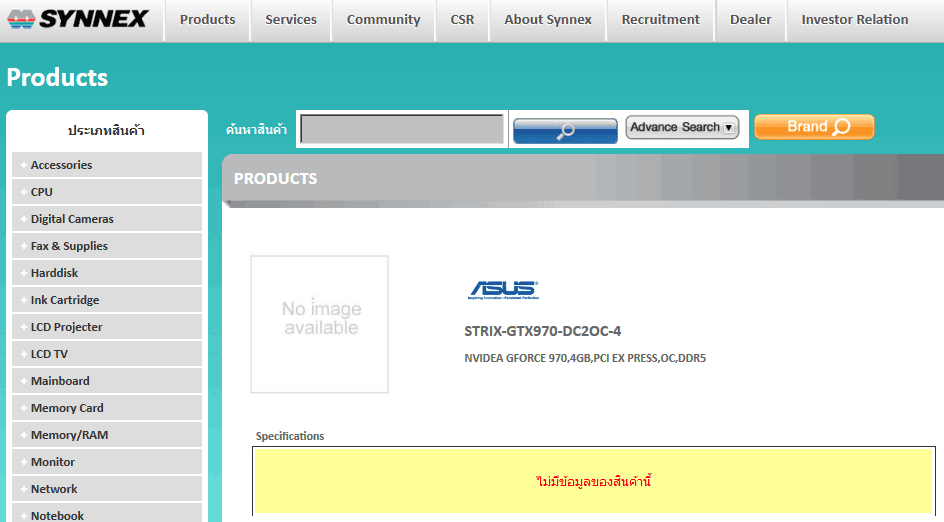Open the Products menu
Screen dimensions: 944x522
click(x=207, y=20)
